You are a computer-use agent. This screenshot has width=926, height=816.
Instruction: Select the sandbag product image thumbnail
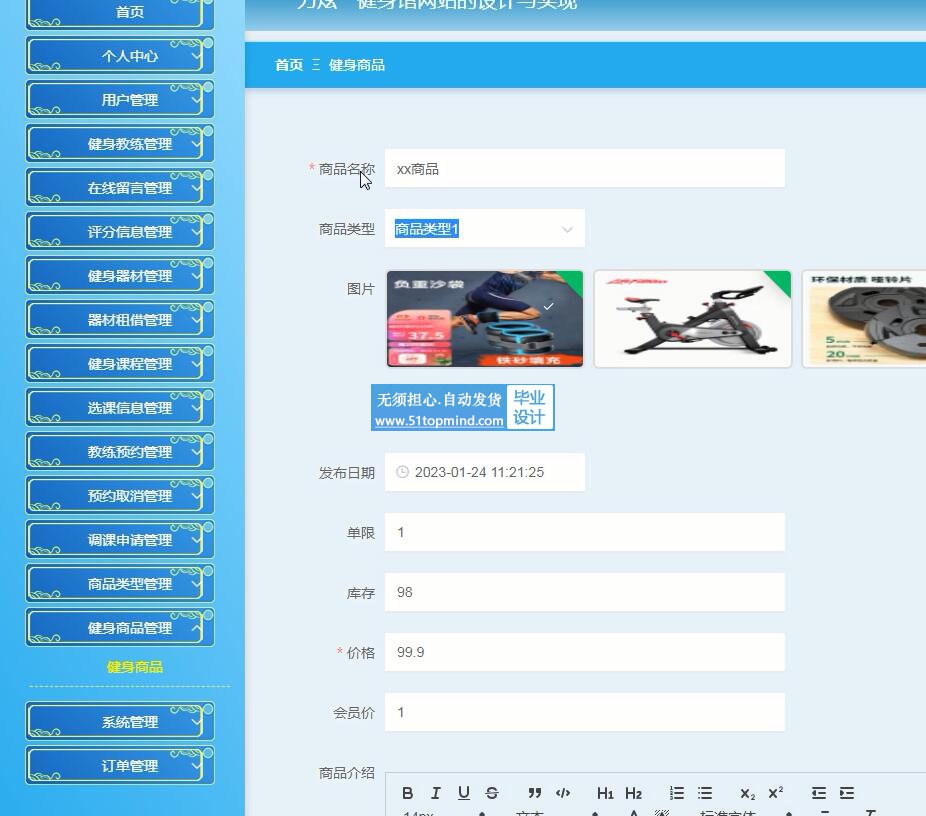click(x=485, y=319)
